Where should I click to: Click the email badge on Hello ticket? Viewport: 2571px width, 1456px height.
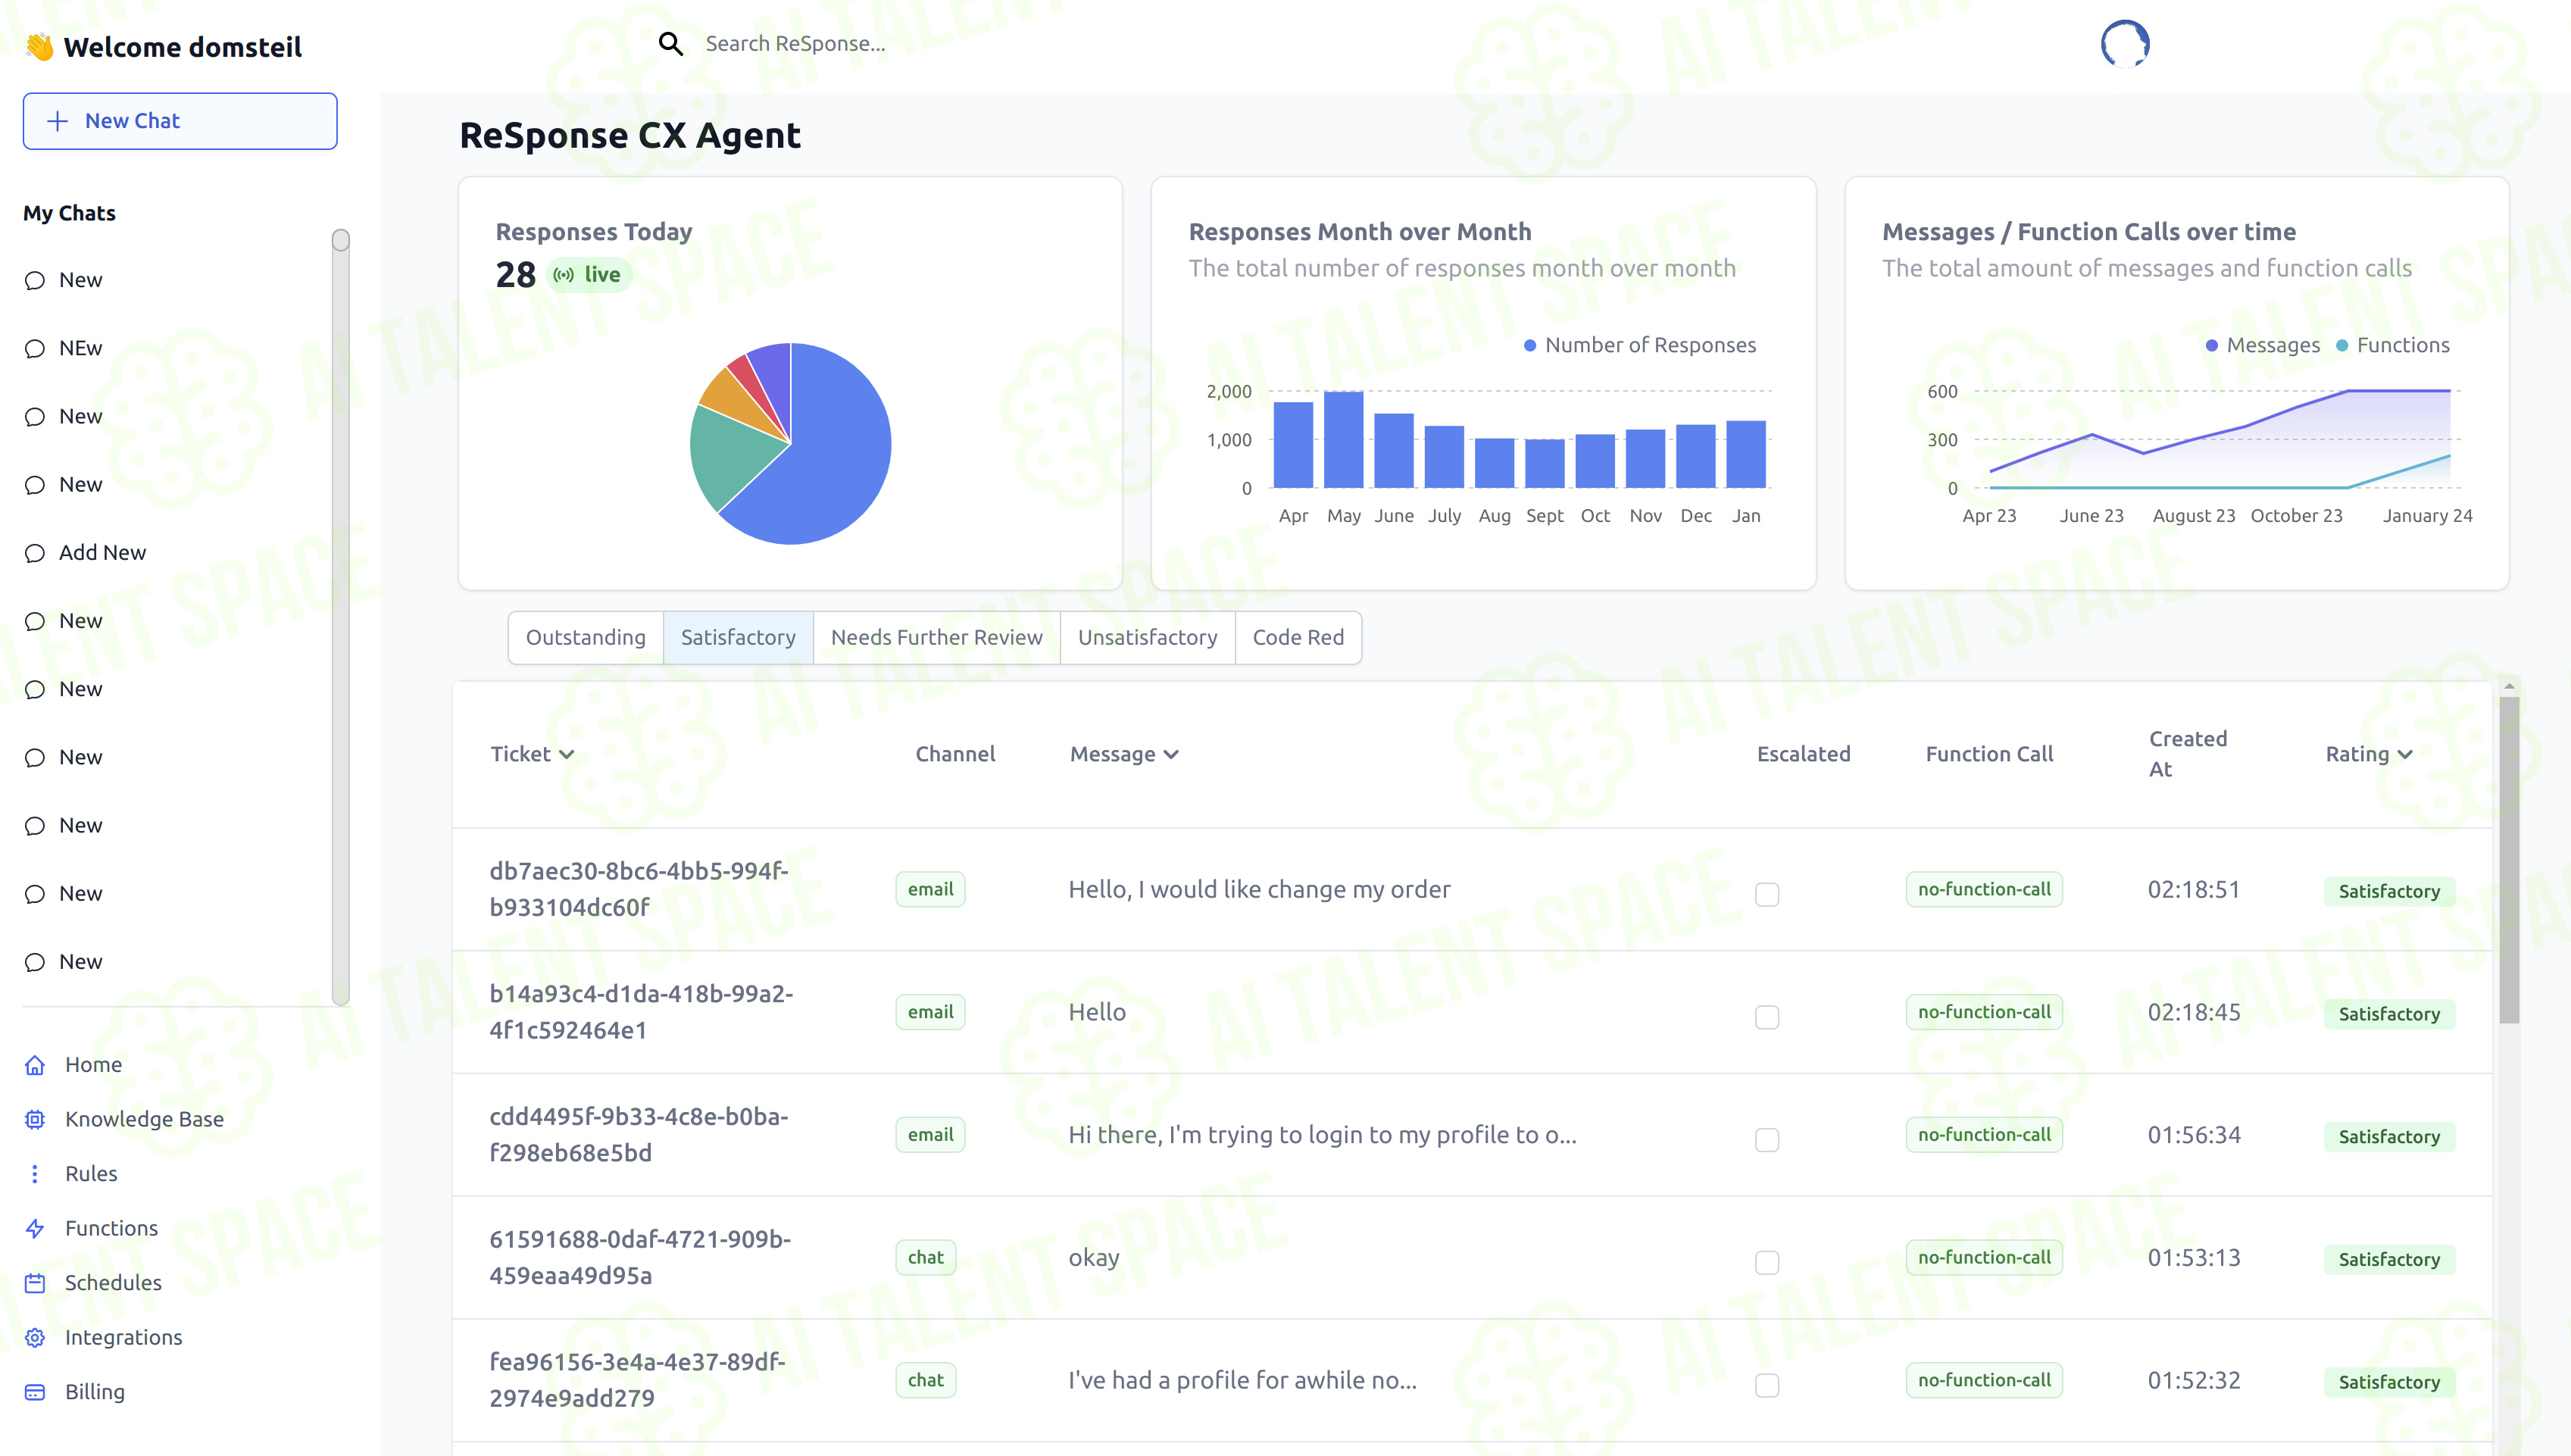[x=930, y=1012]
